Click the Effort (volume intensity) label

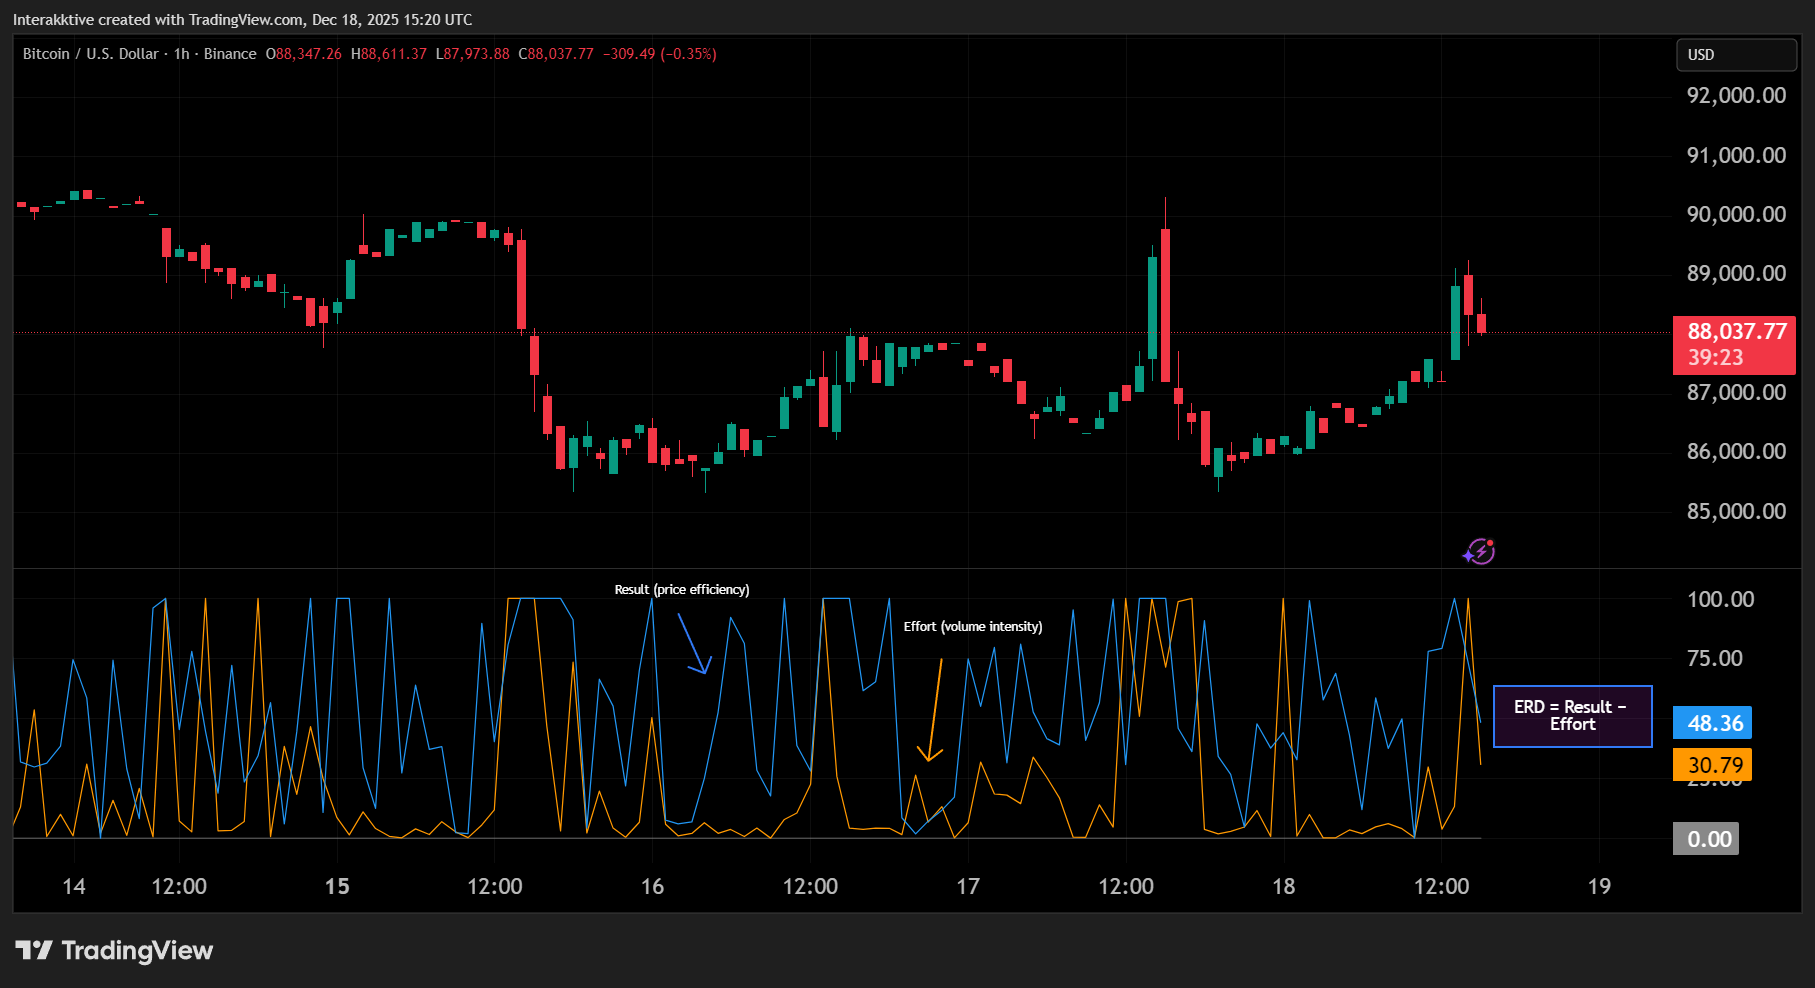coord(973,627)
